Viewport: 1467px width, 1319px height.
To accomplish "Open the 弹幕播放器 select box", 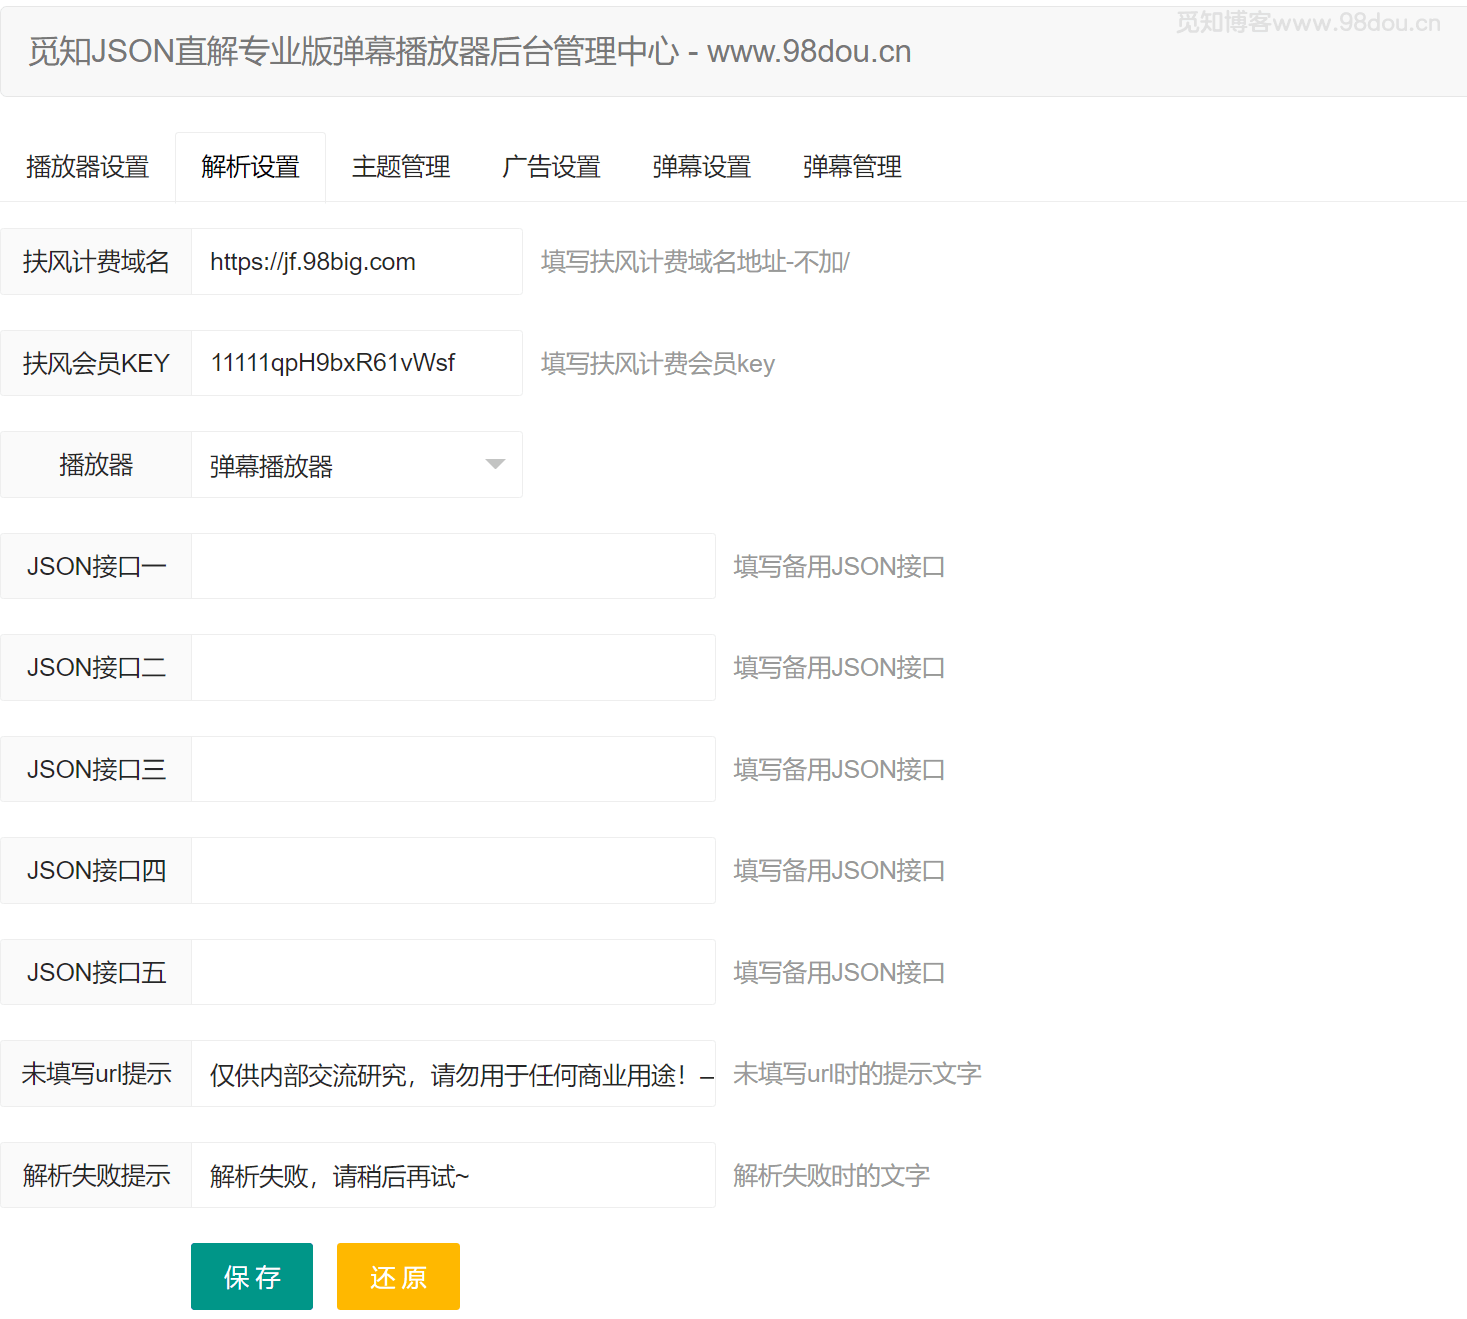I will 340,465.
